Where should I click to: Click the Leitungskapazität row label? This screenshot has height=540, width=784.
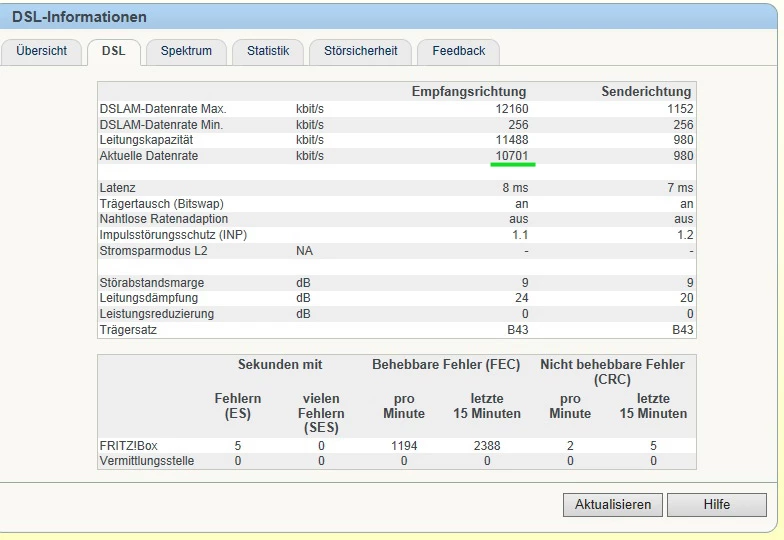pyautogui.click(x=148, y=140)
